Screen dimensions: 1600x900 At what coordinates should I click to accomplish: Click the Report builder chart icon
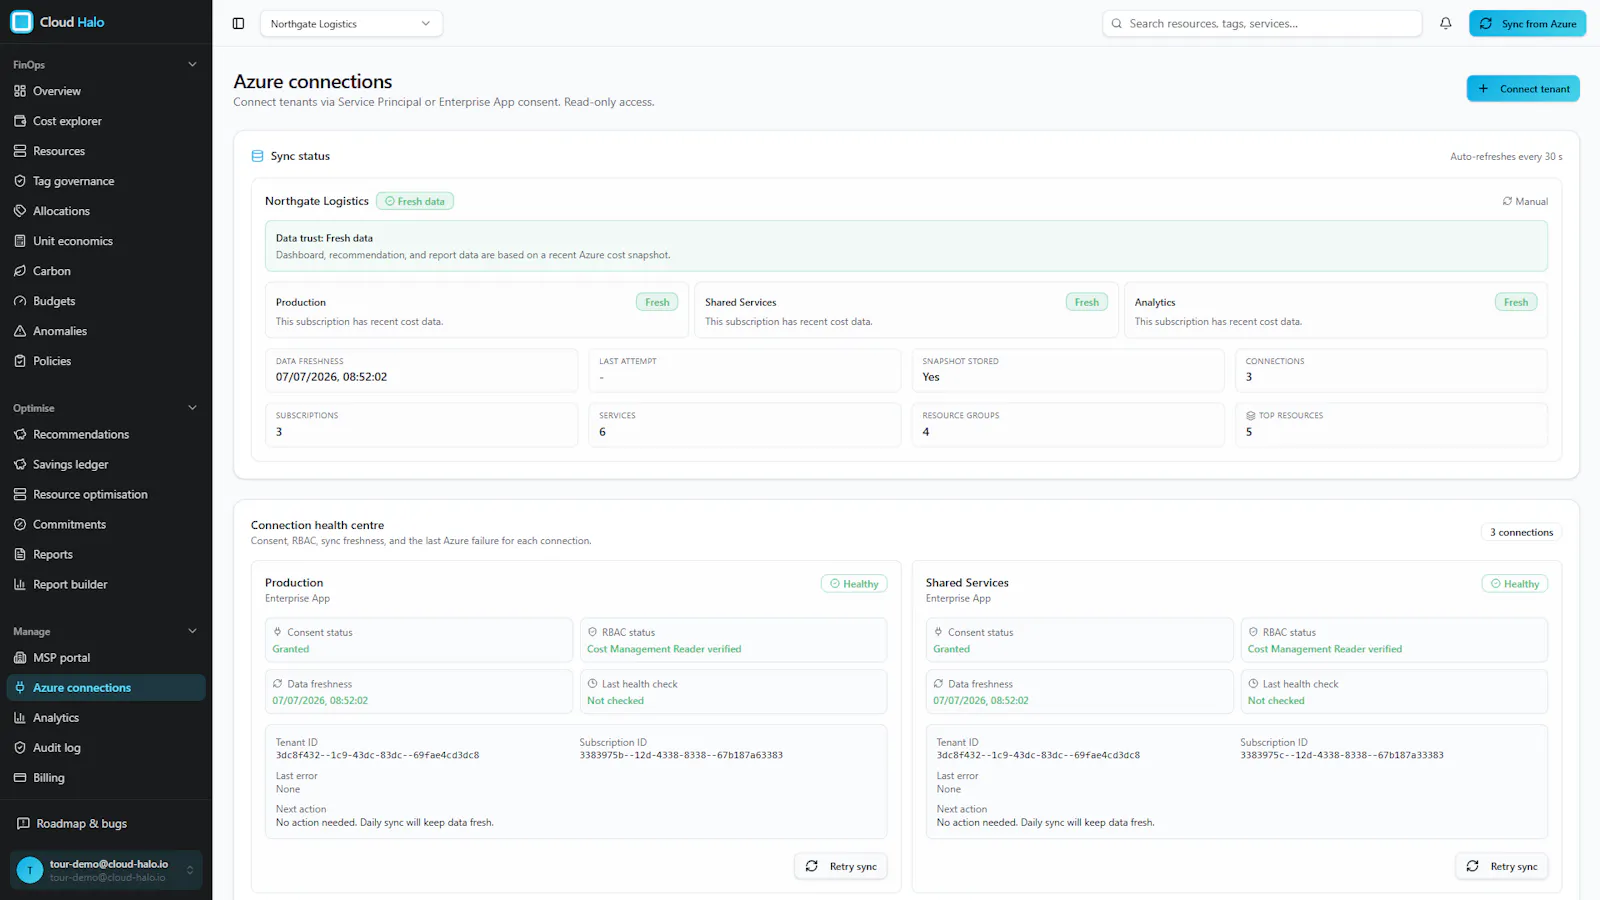[x=20, y=584]
